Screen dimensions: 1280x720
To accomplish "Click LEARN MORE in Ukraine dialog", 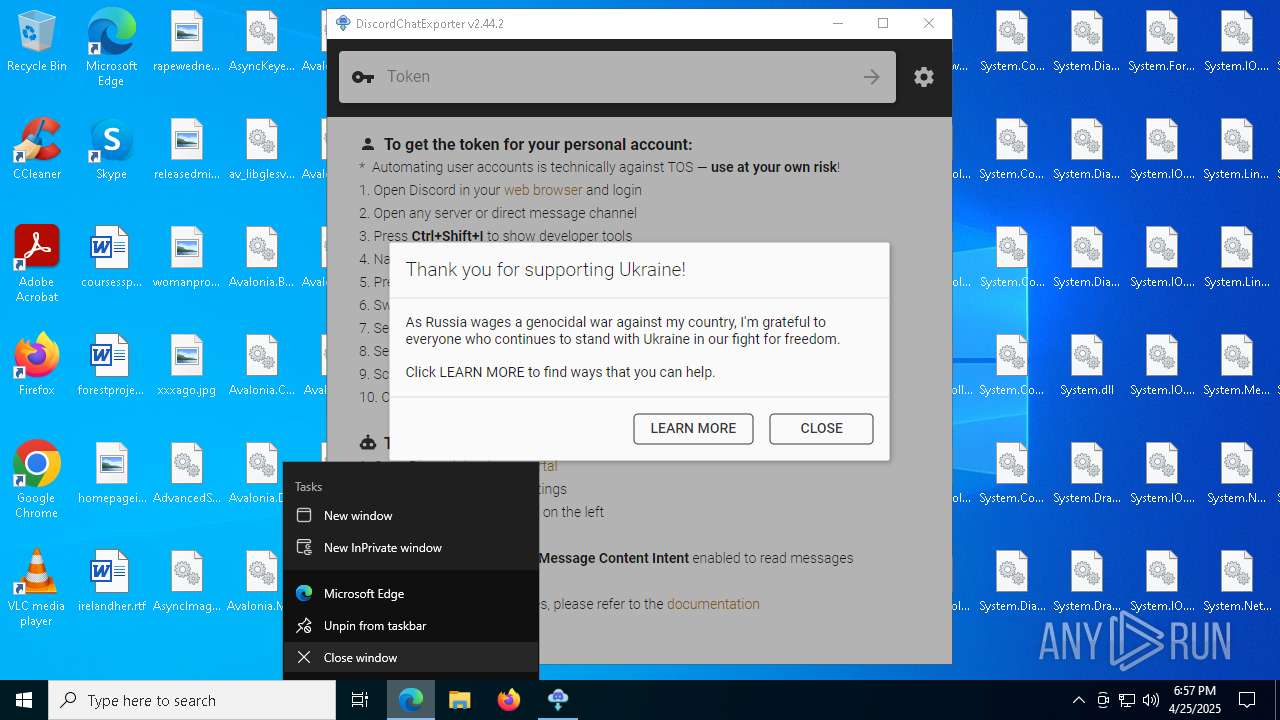I will click(x=693, y=428).
